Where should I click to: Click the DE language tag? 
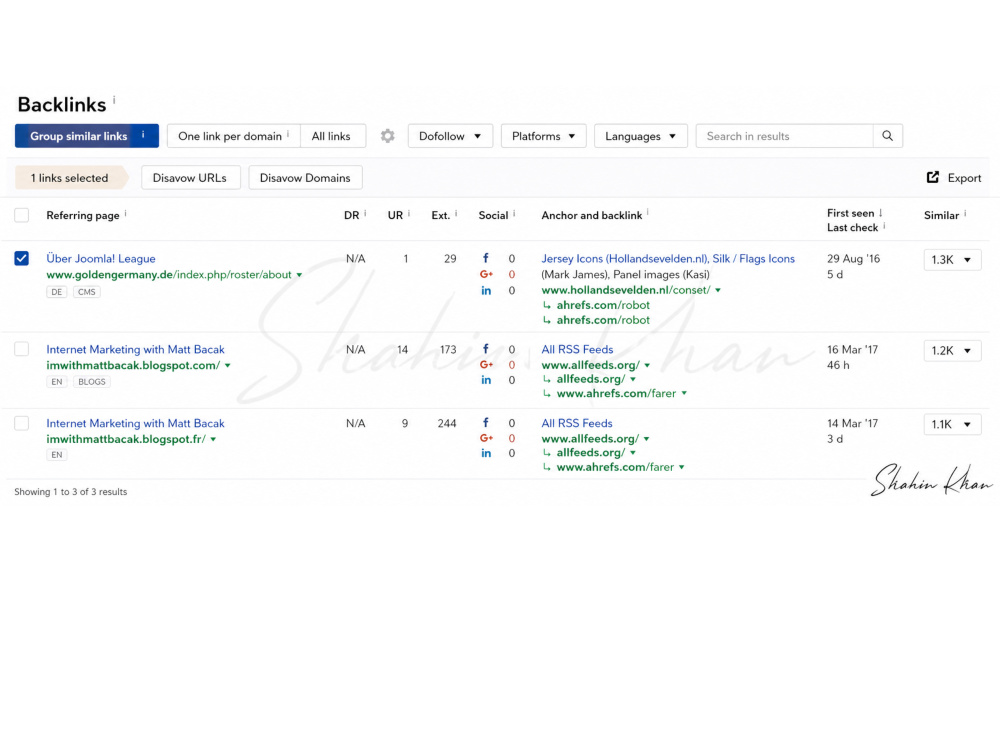[57, 291]
